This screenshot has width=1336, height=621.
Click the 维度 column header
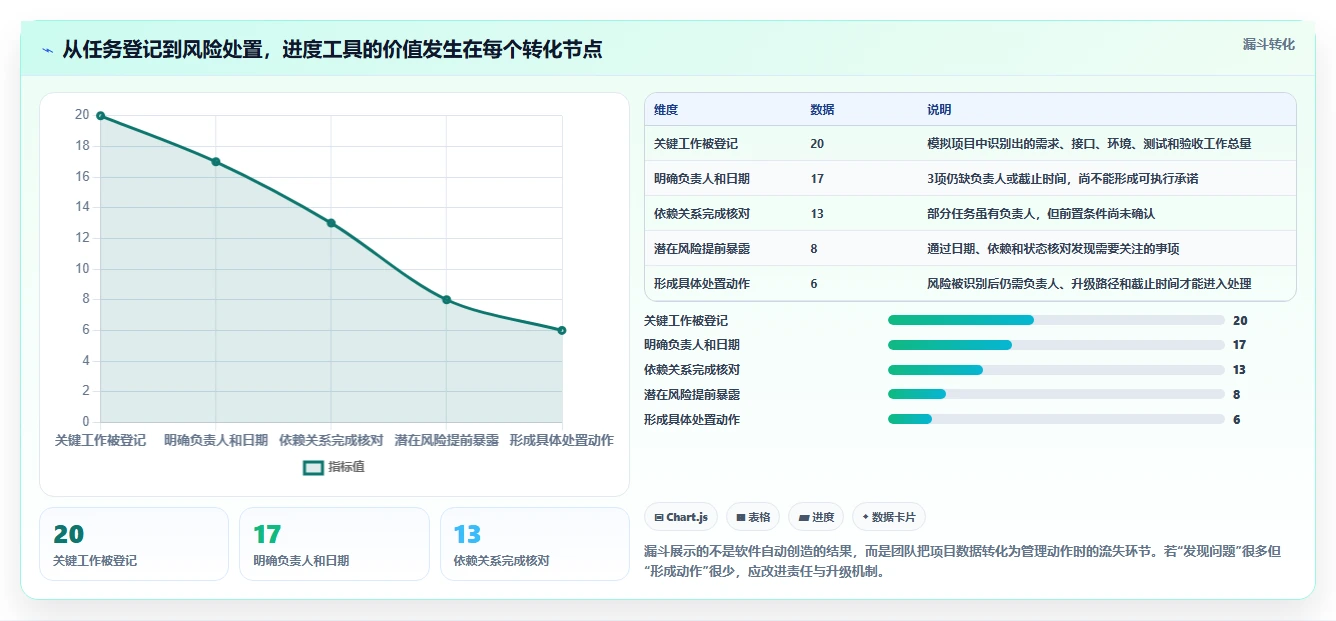coord(666,110)
